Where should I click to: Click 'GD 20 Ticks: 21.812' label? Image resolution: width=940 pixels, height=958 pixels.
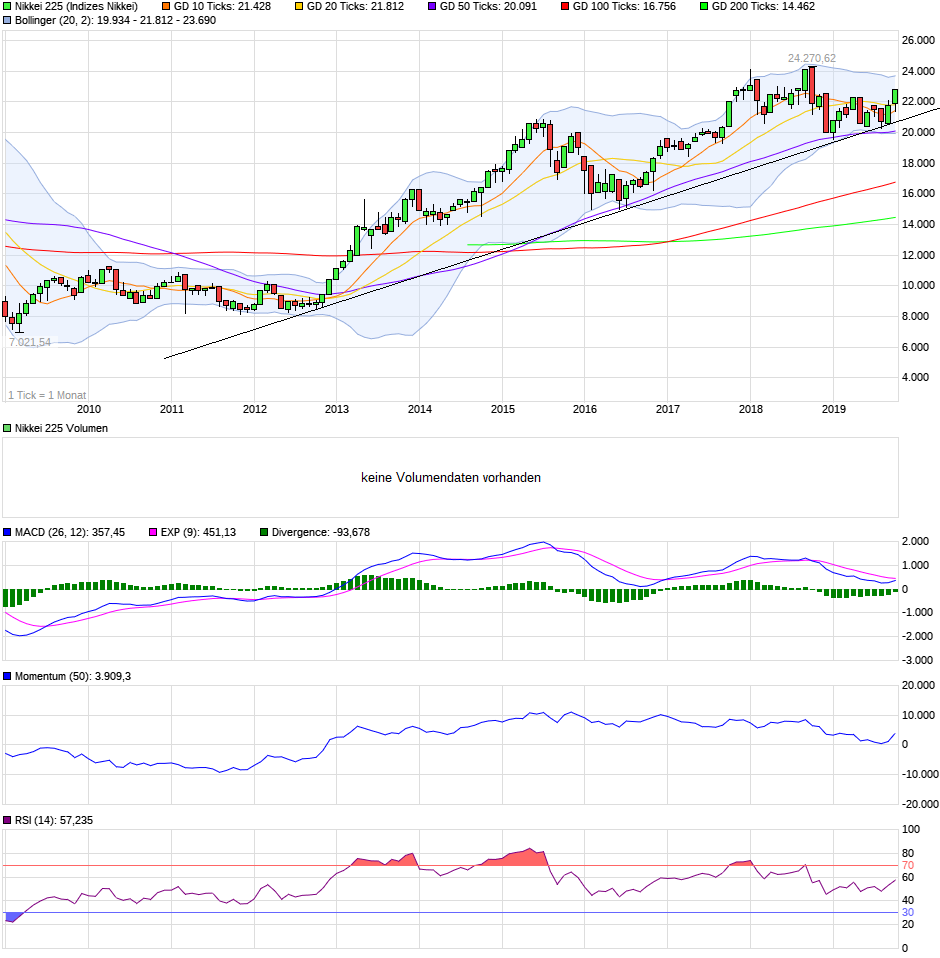click(355, 7)
